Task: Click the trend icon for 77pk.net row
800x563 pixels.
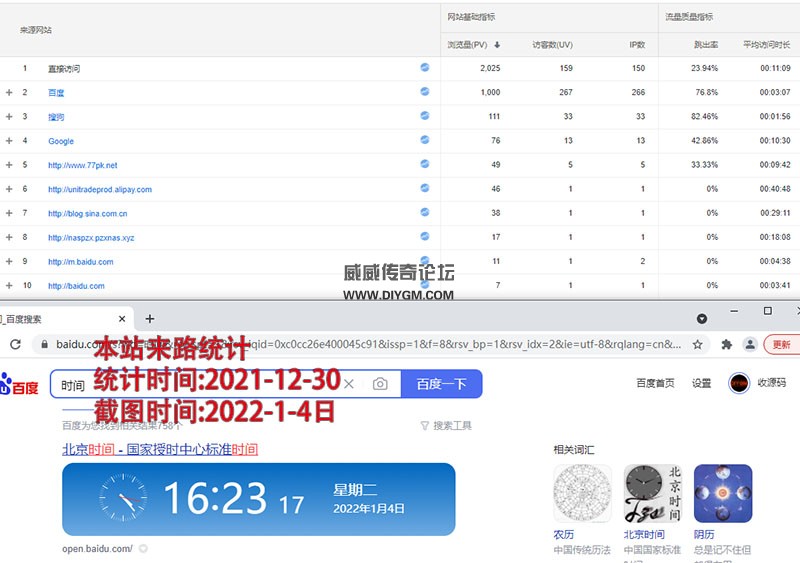Action: point(424,164)
